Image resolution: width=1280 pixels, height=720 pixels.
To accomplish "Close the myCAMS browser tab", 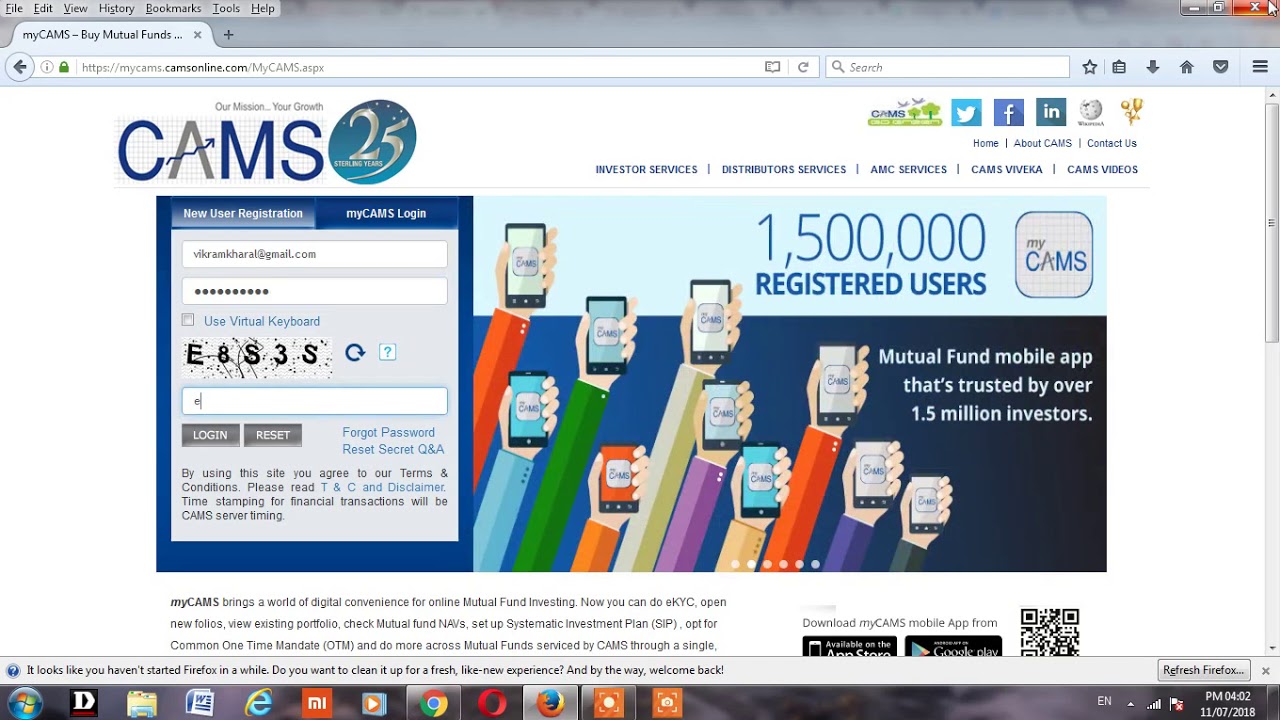I will coord(197,34).
